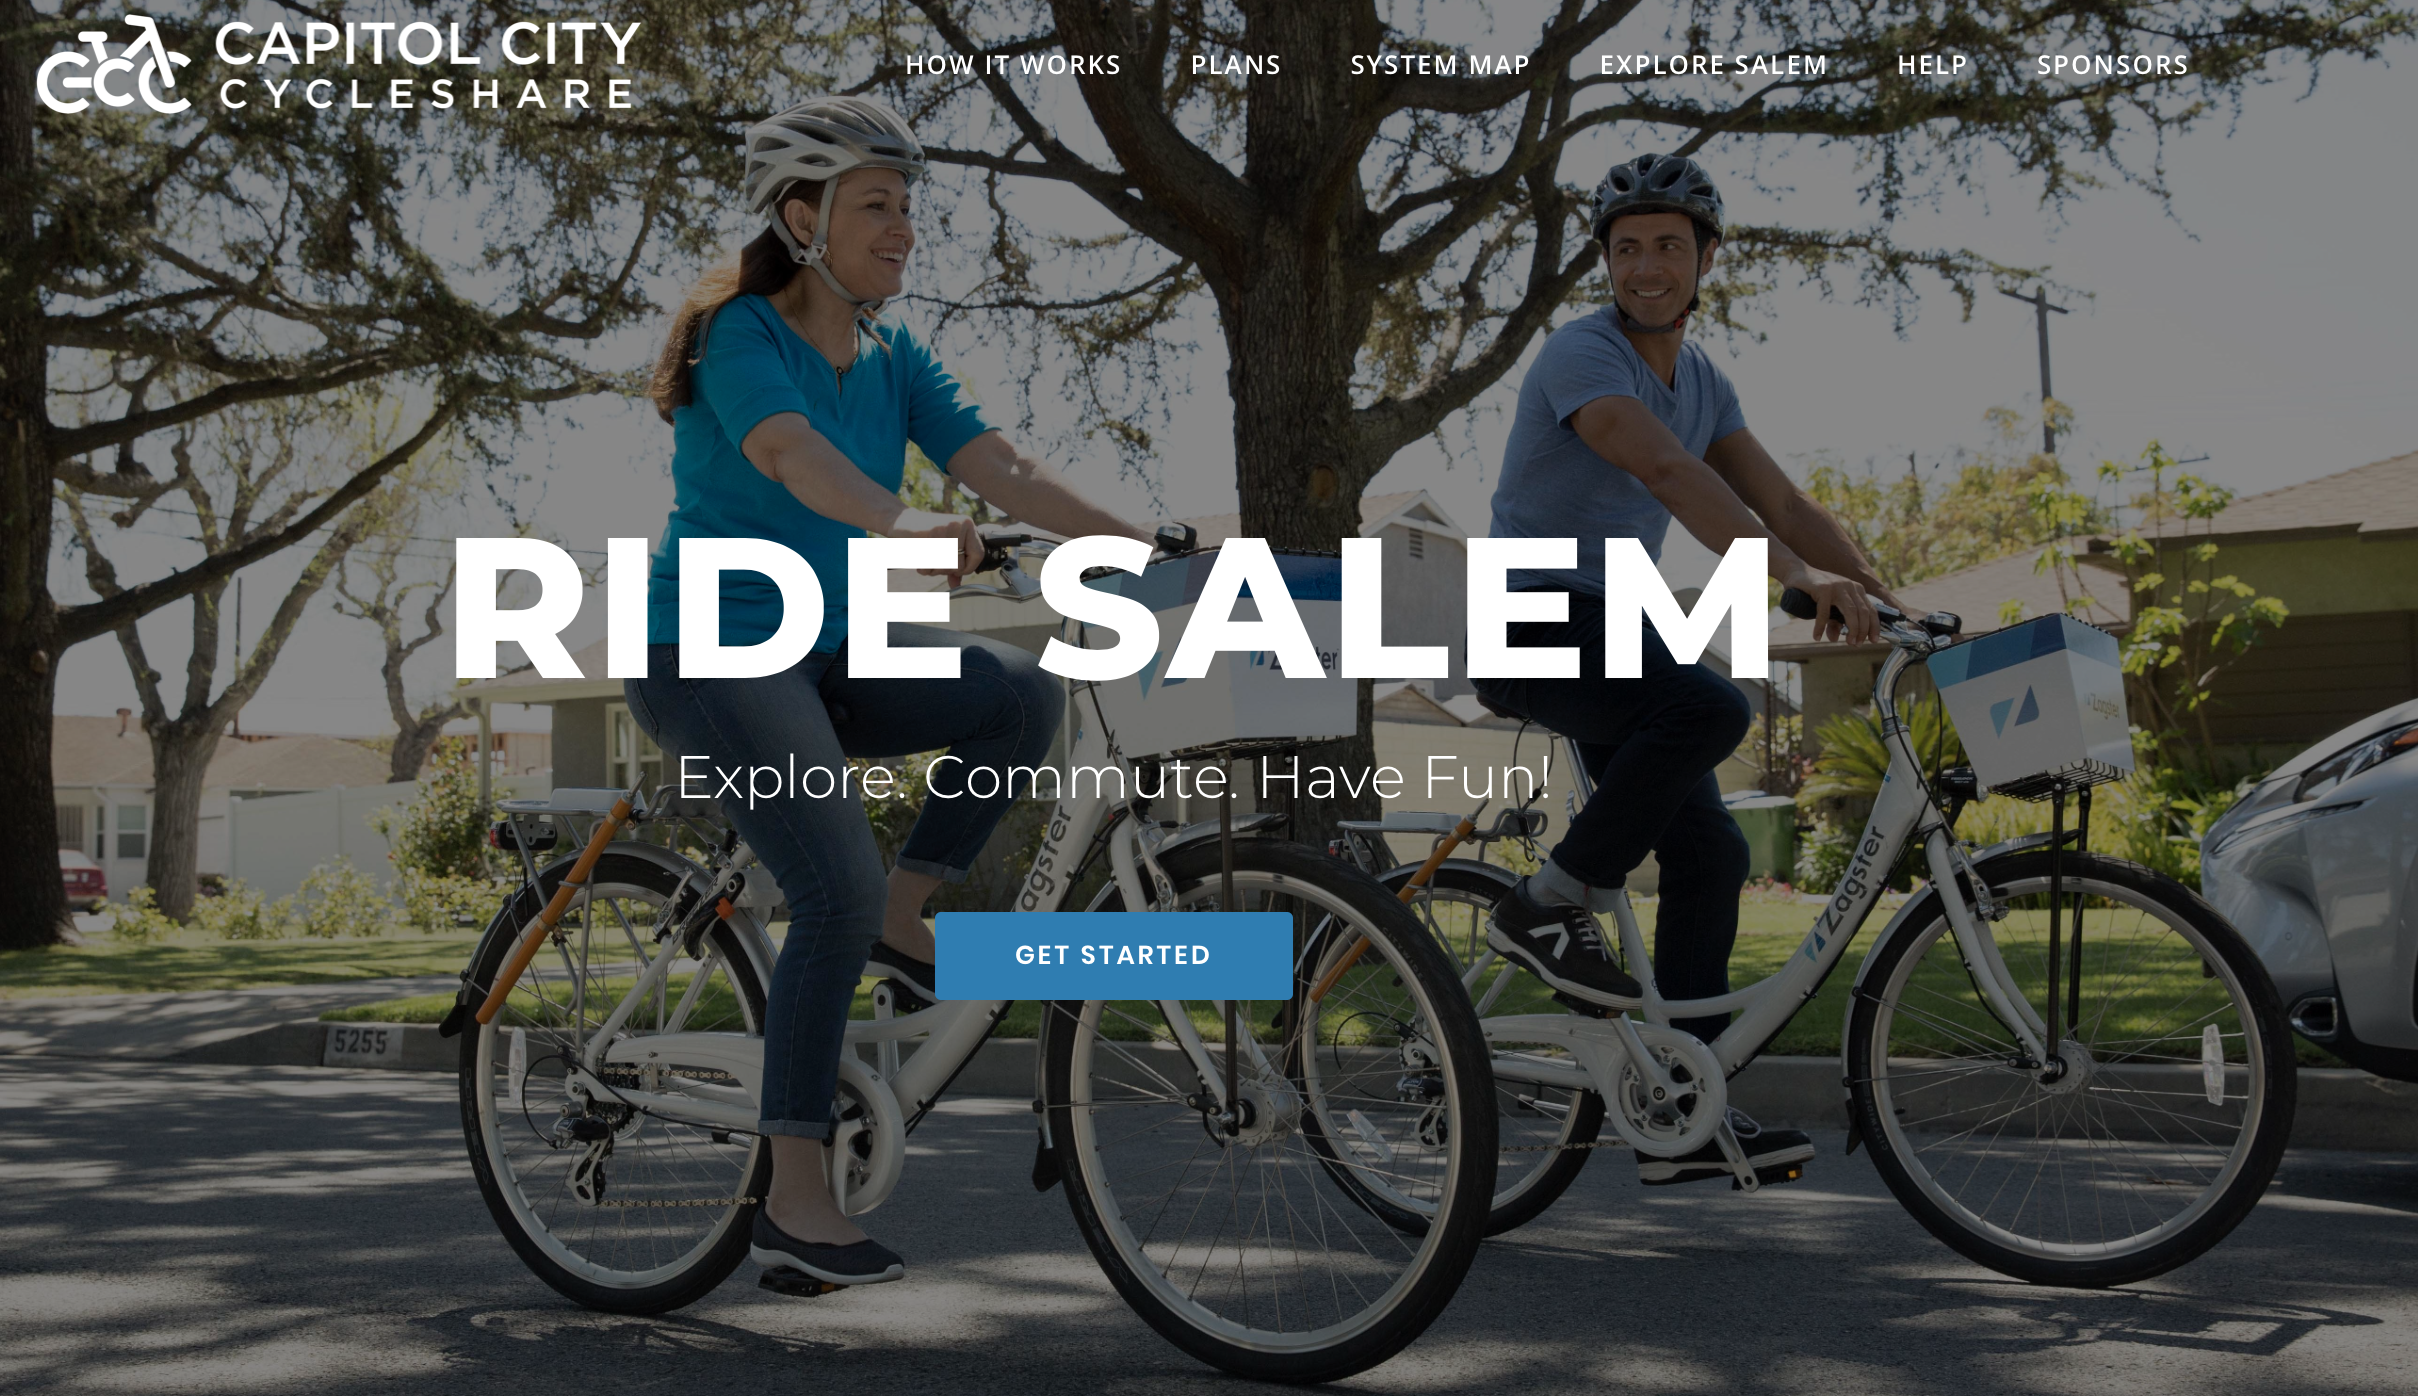Viewport: 2418px width, 1396px height.
Task: Click the small red car in the background
Action: tap(82, 880)
